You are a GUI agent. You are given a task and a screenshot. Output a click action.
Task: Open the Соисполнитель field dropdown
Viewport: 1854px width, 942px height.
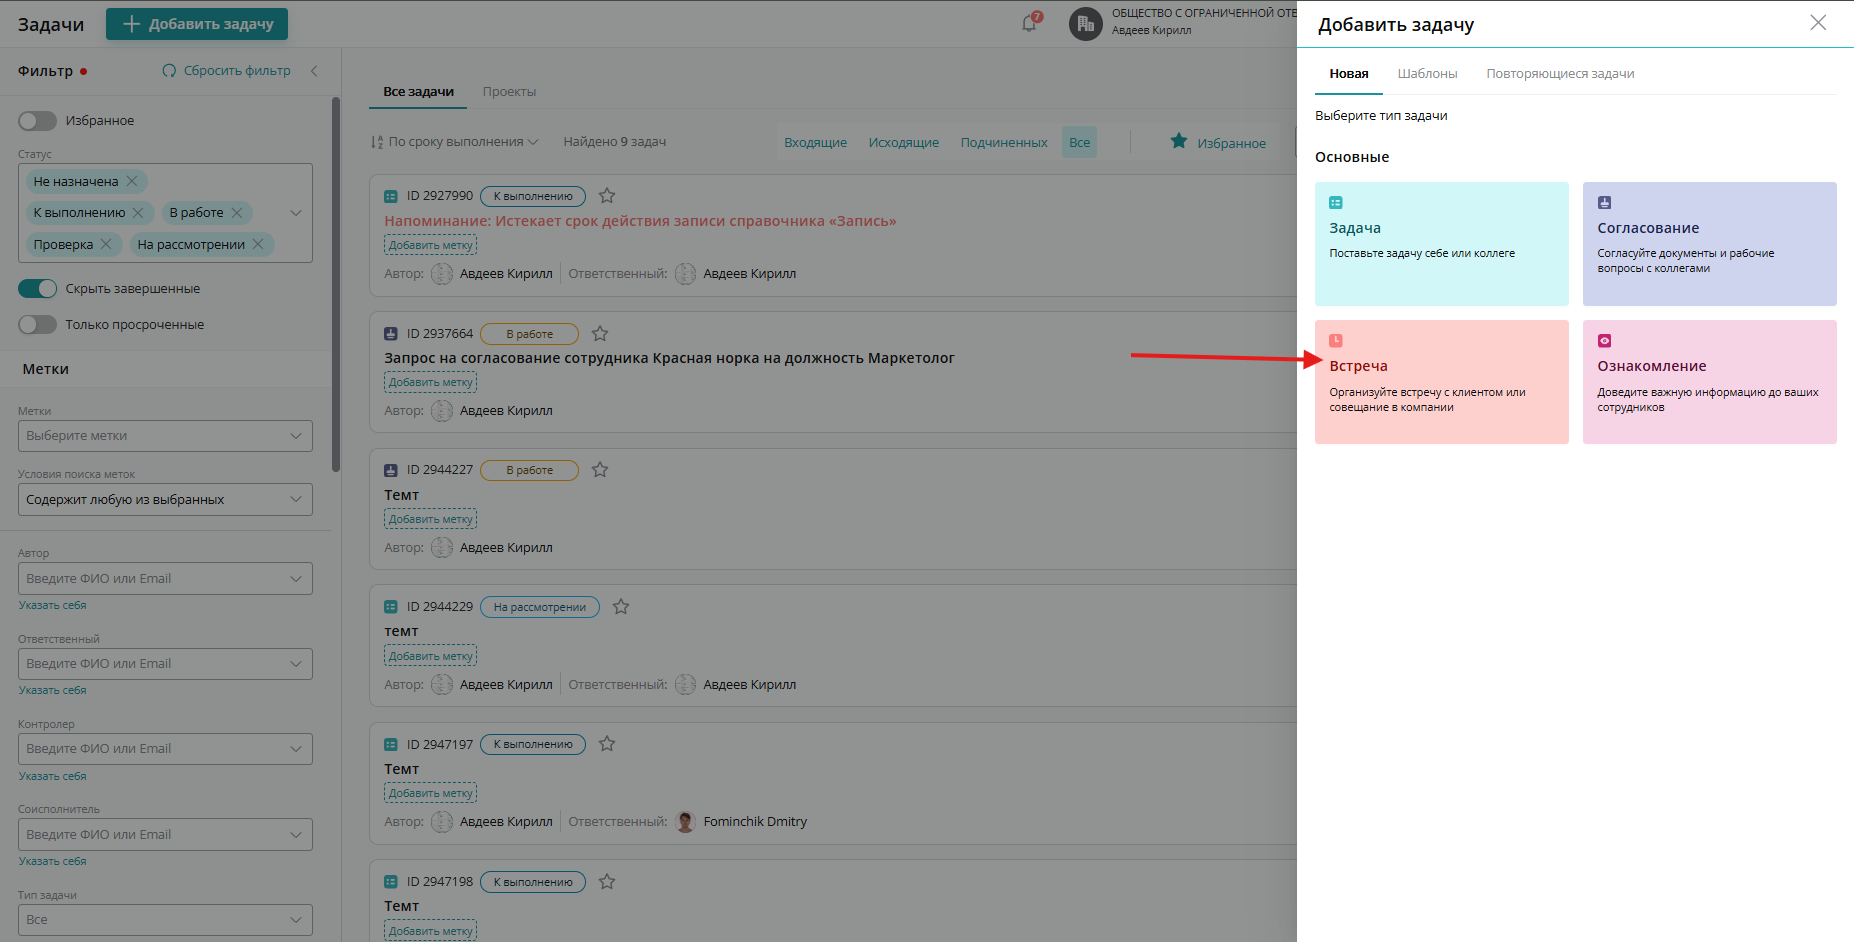pyautogui.click(x=165, y=835)
